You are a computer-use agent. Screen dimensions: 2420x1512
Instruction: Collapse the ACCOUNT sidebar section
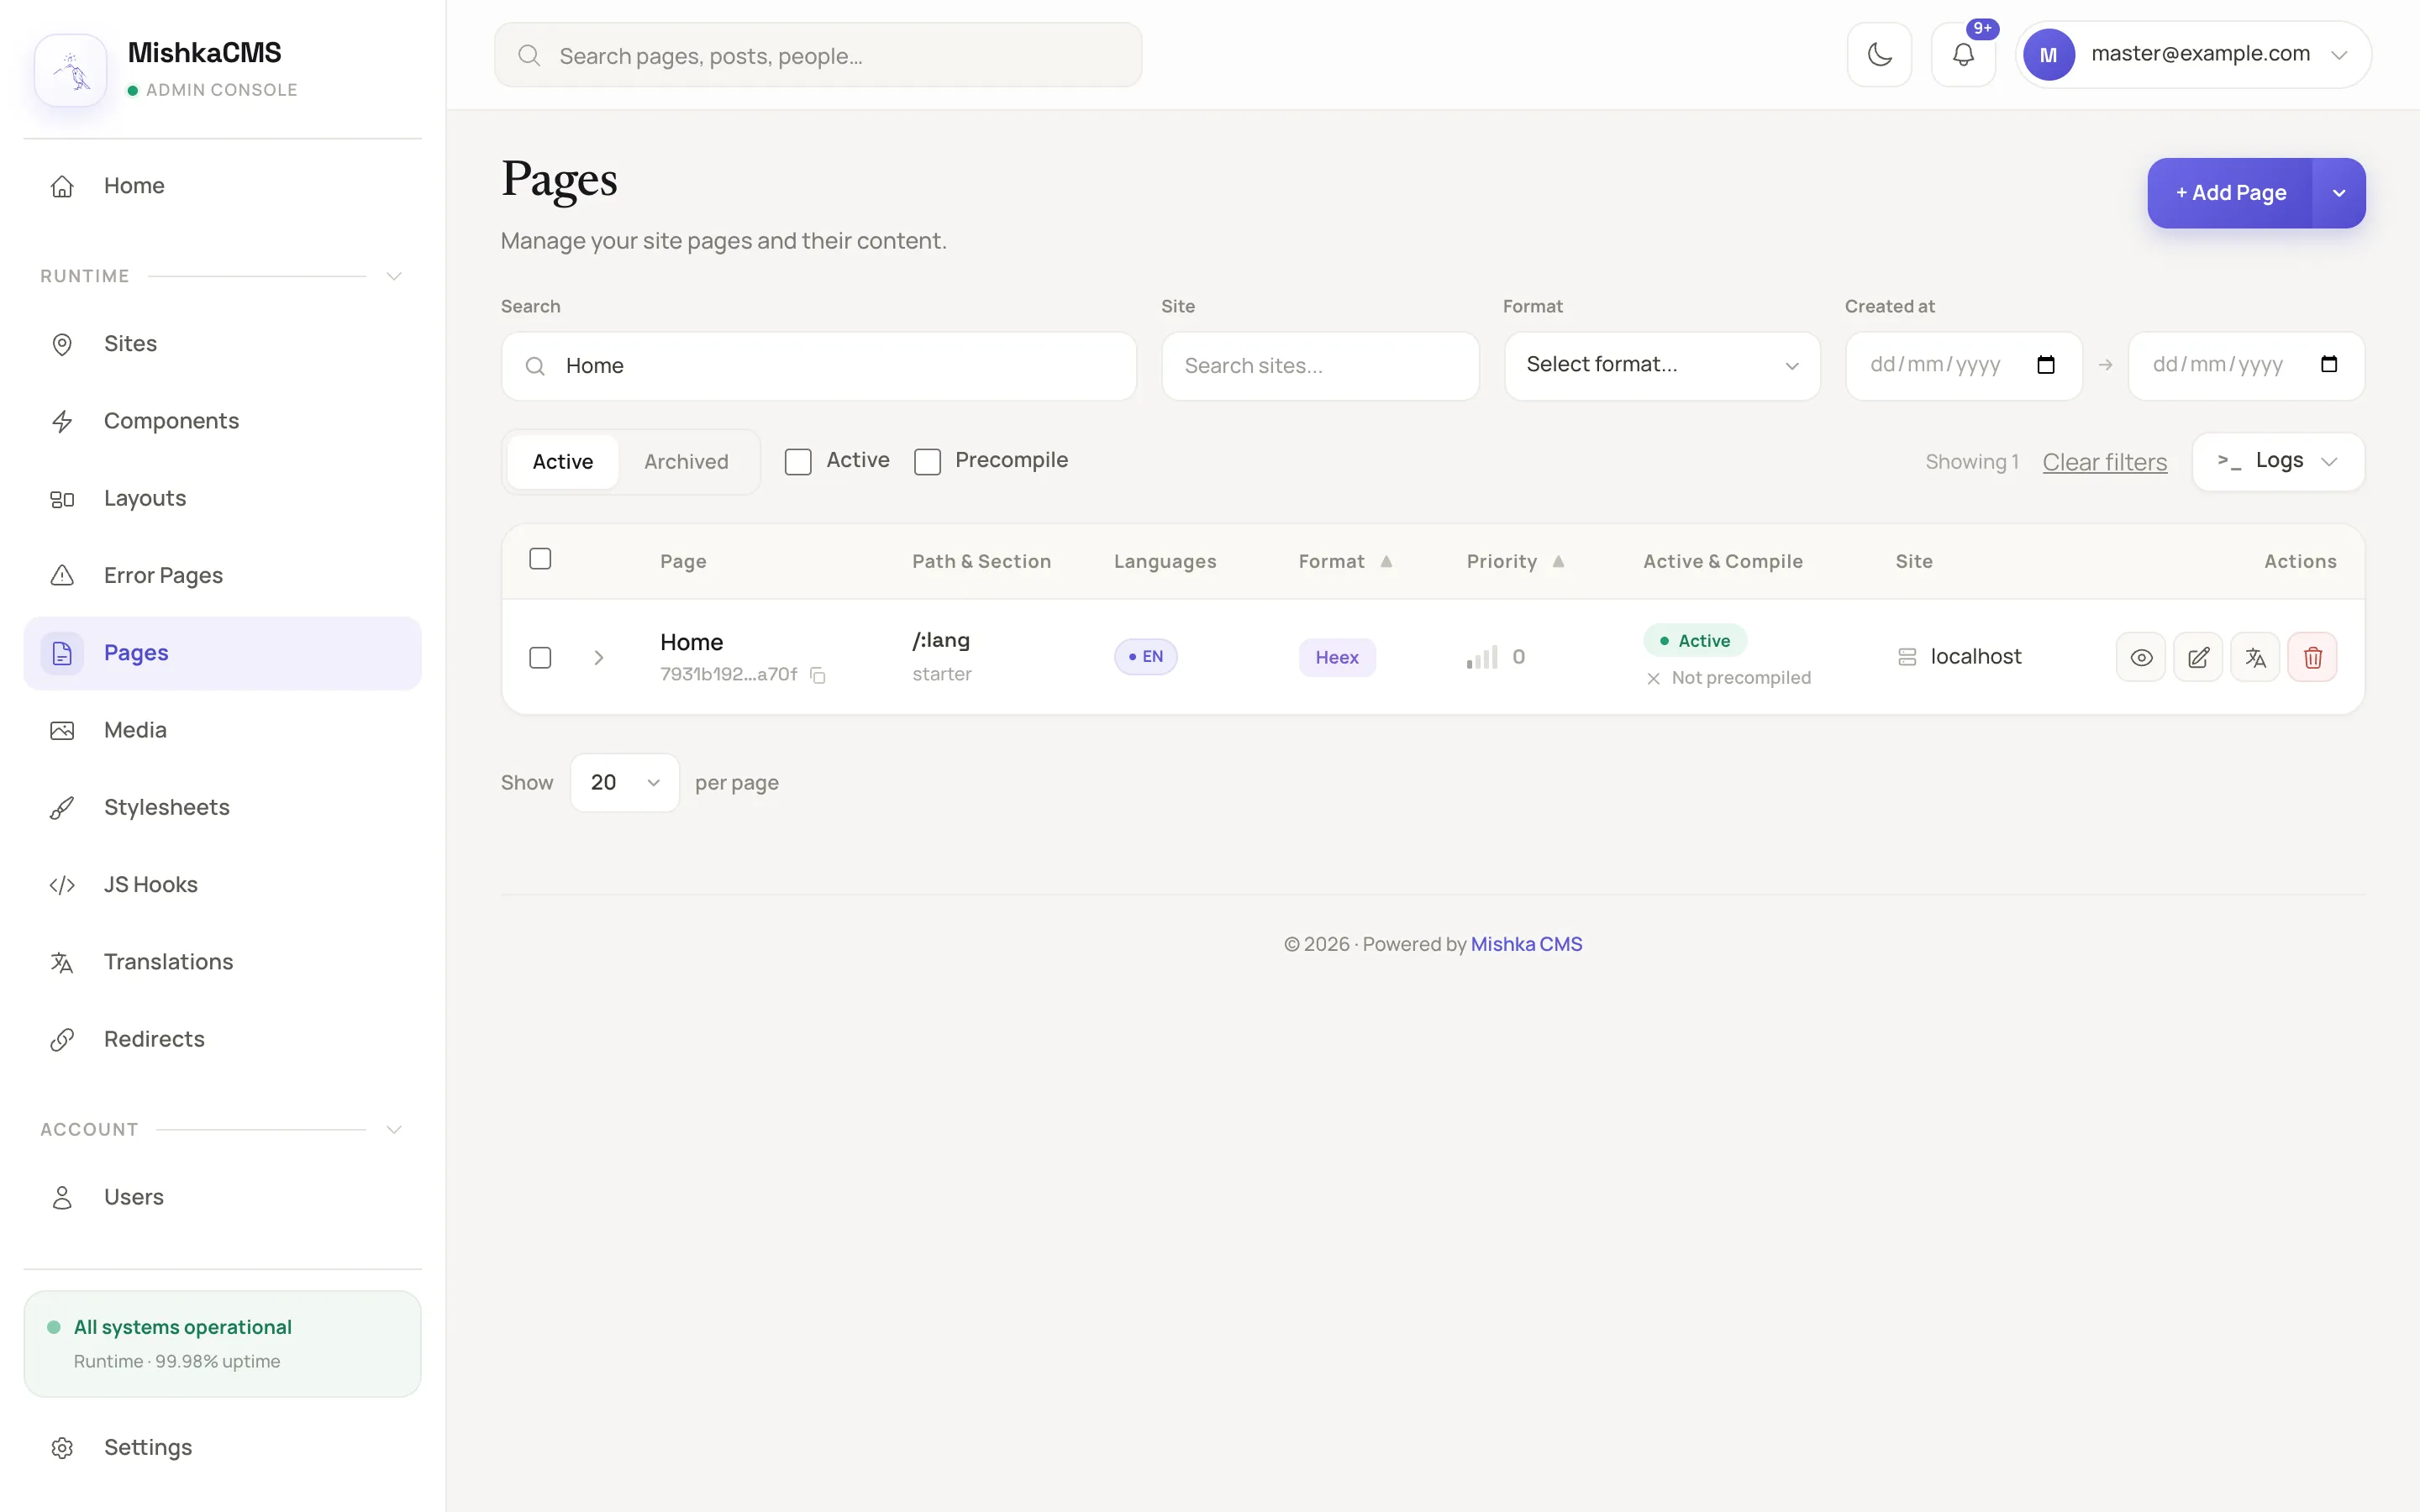[394, 1129]
